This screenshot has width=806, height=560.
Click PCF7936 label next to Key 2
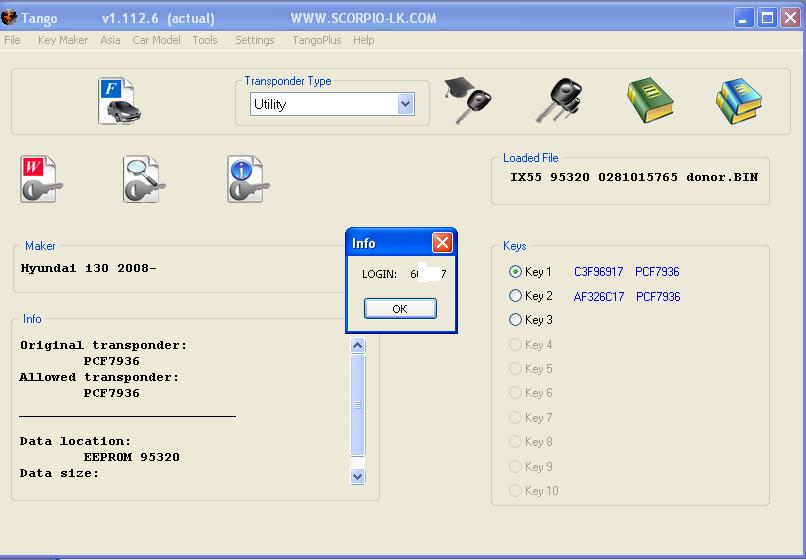[658, 297]
